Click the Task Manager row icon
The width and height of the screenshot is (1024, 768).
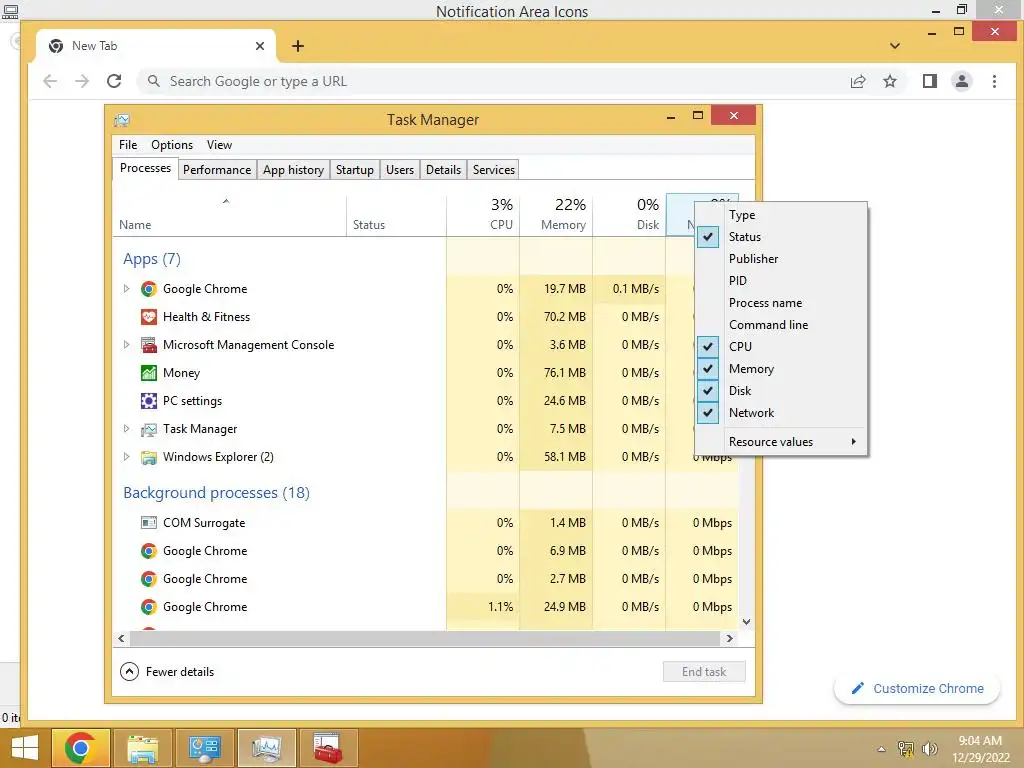[x=149, y=429]
